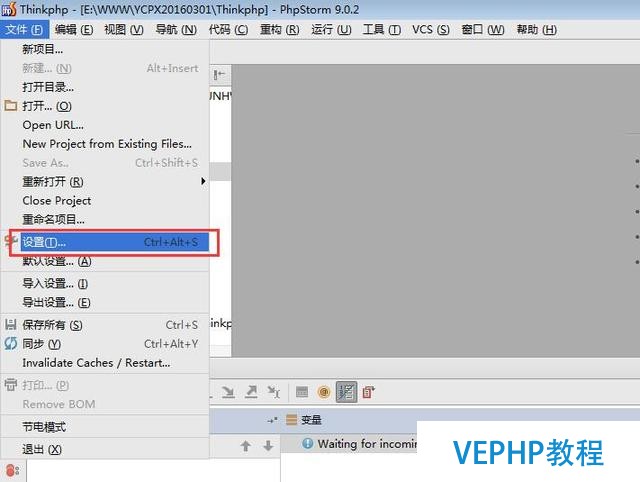
Task: Click 保存所有 (S) save all entry
Action: pyautogui.click(x=105, y=325)
